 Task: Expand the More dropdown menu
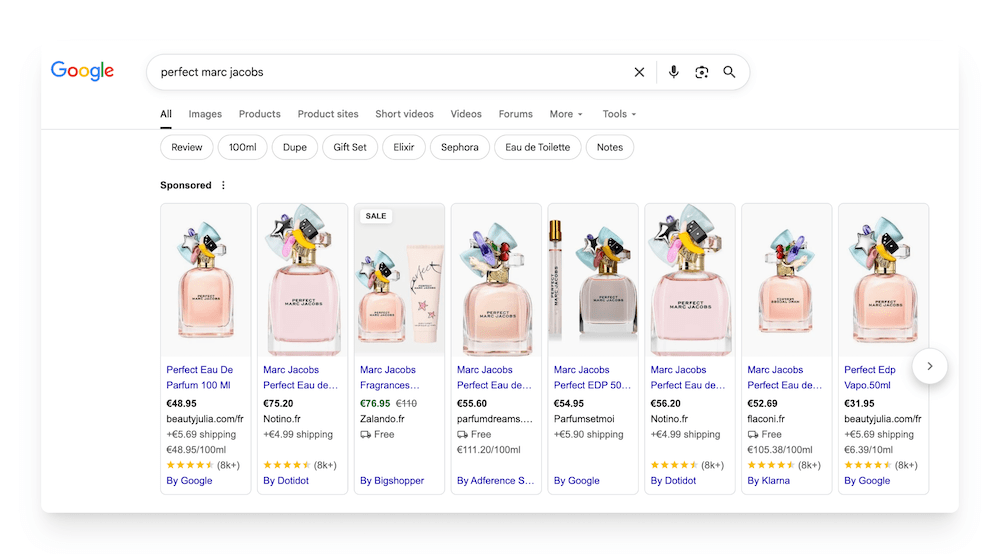pos(566,114)
